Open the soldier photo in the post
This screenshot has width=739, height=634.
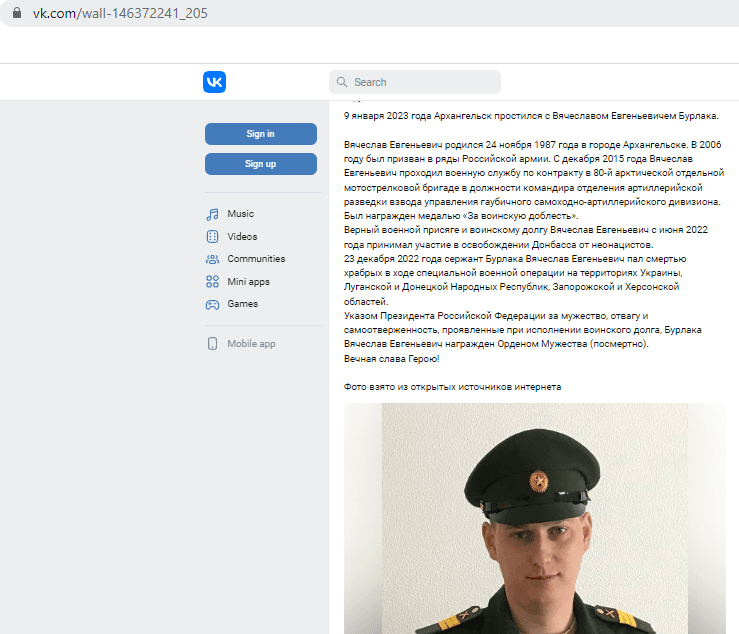[x=534, y=519]
